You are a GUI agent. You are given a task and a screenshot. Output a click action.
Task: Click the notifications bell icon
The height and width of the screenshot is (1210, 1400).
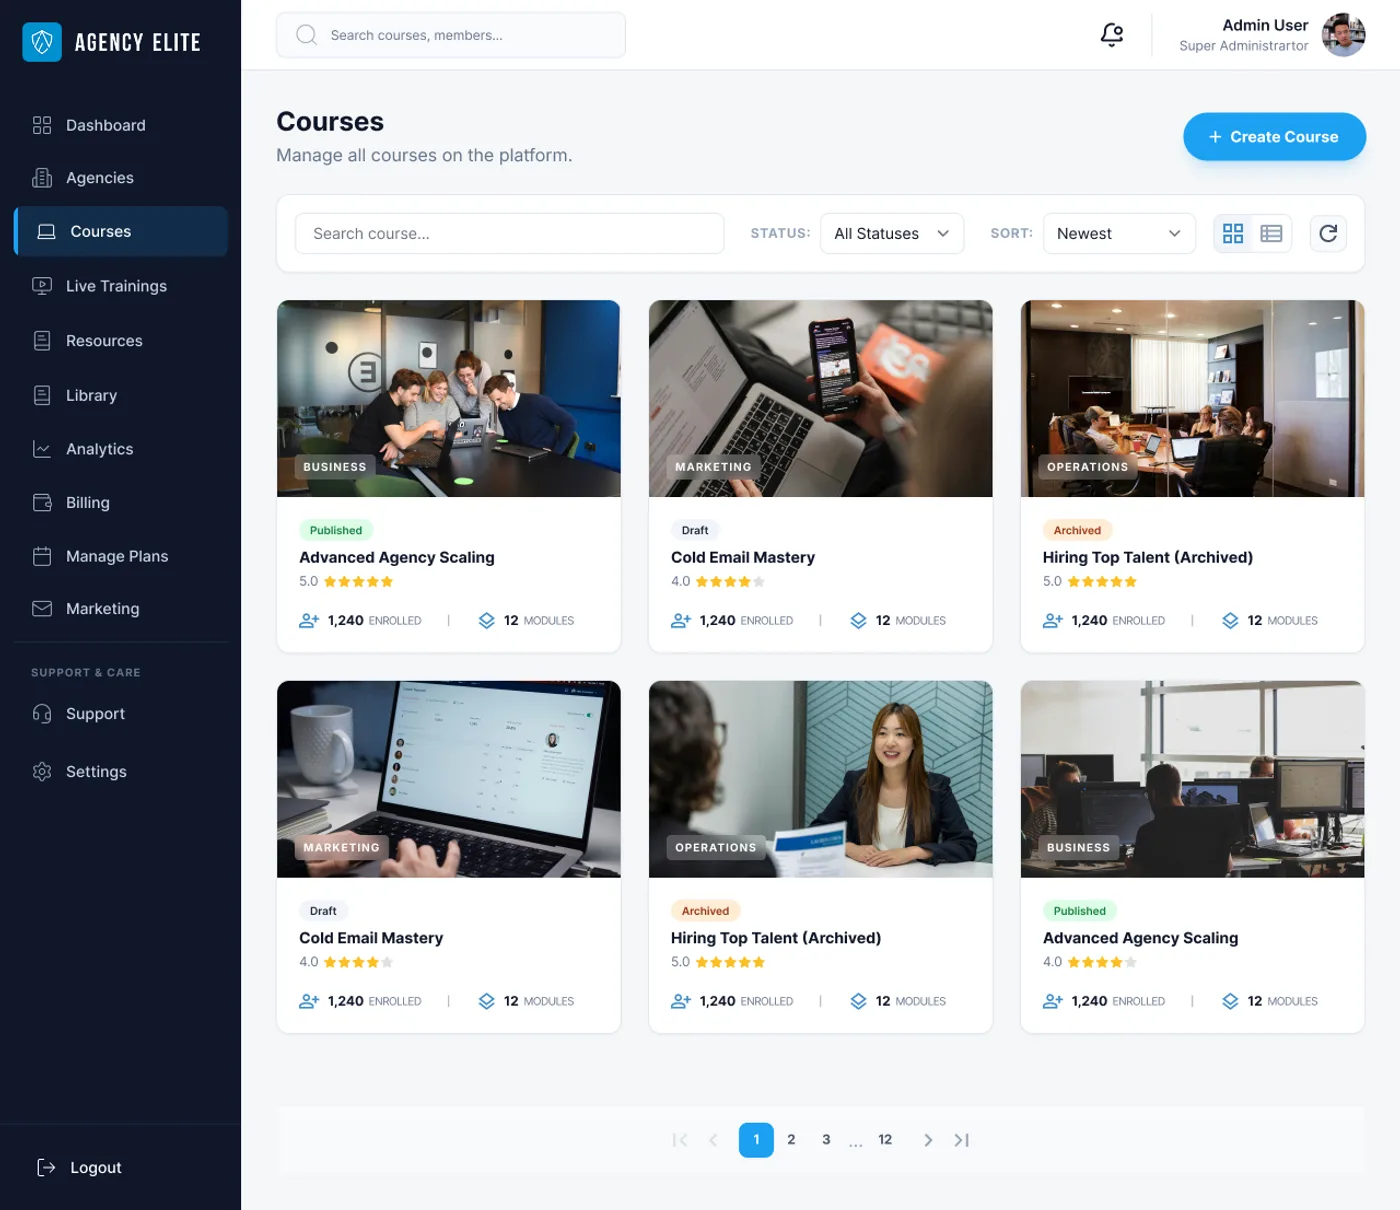coord(1111,34)
